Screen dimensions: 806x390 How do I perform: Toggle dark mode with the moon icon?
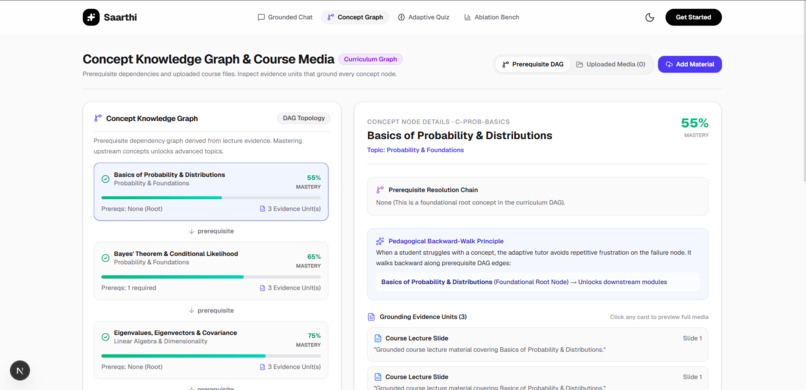650,17
